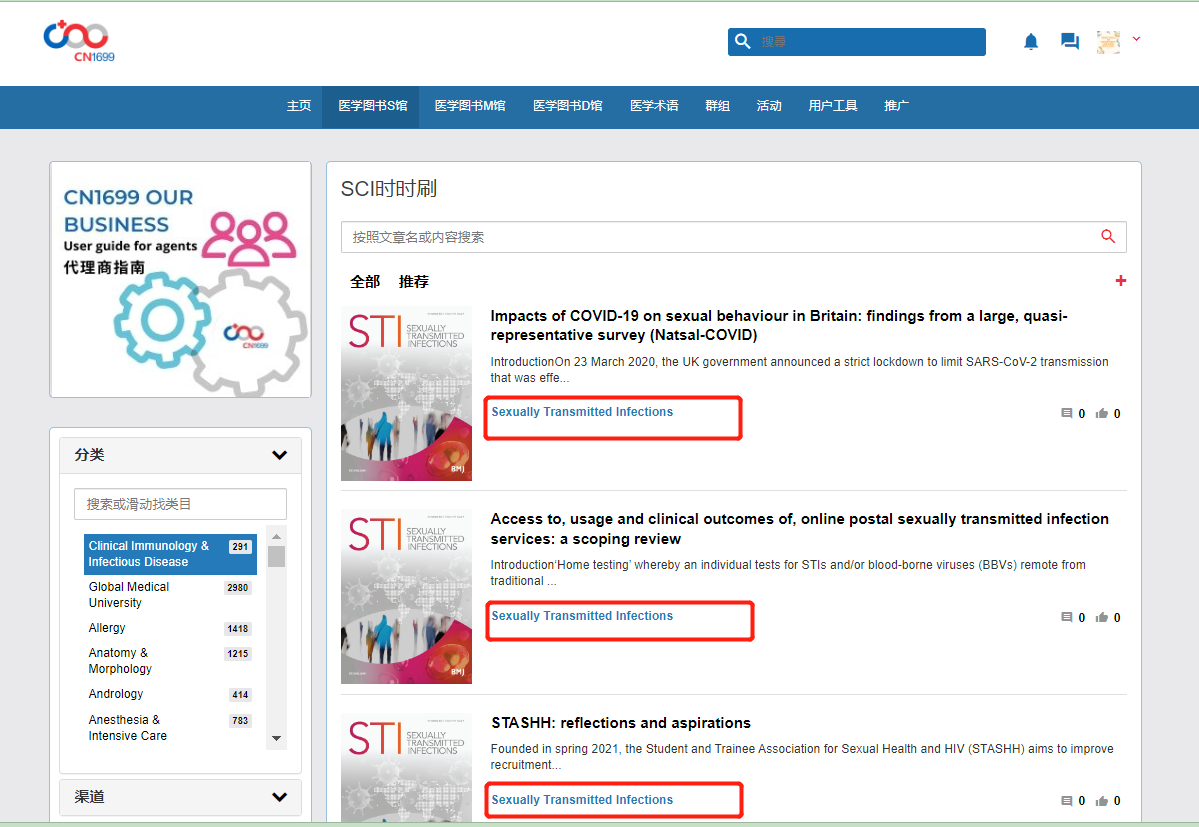Open the 用户工具 menu
The height and width of the screenshot is (827, 1199).
[x=833, y=106]
